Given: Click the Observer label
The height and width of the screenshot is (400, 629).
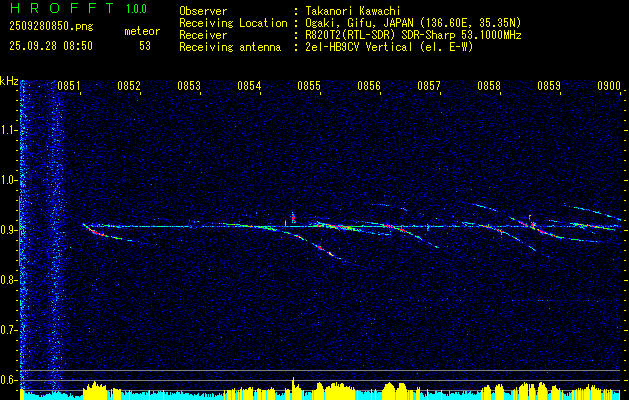Looking at the screenshot, I should [x=203, y=11].
